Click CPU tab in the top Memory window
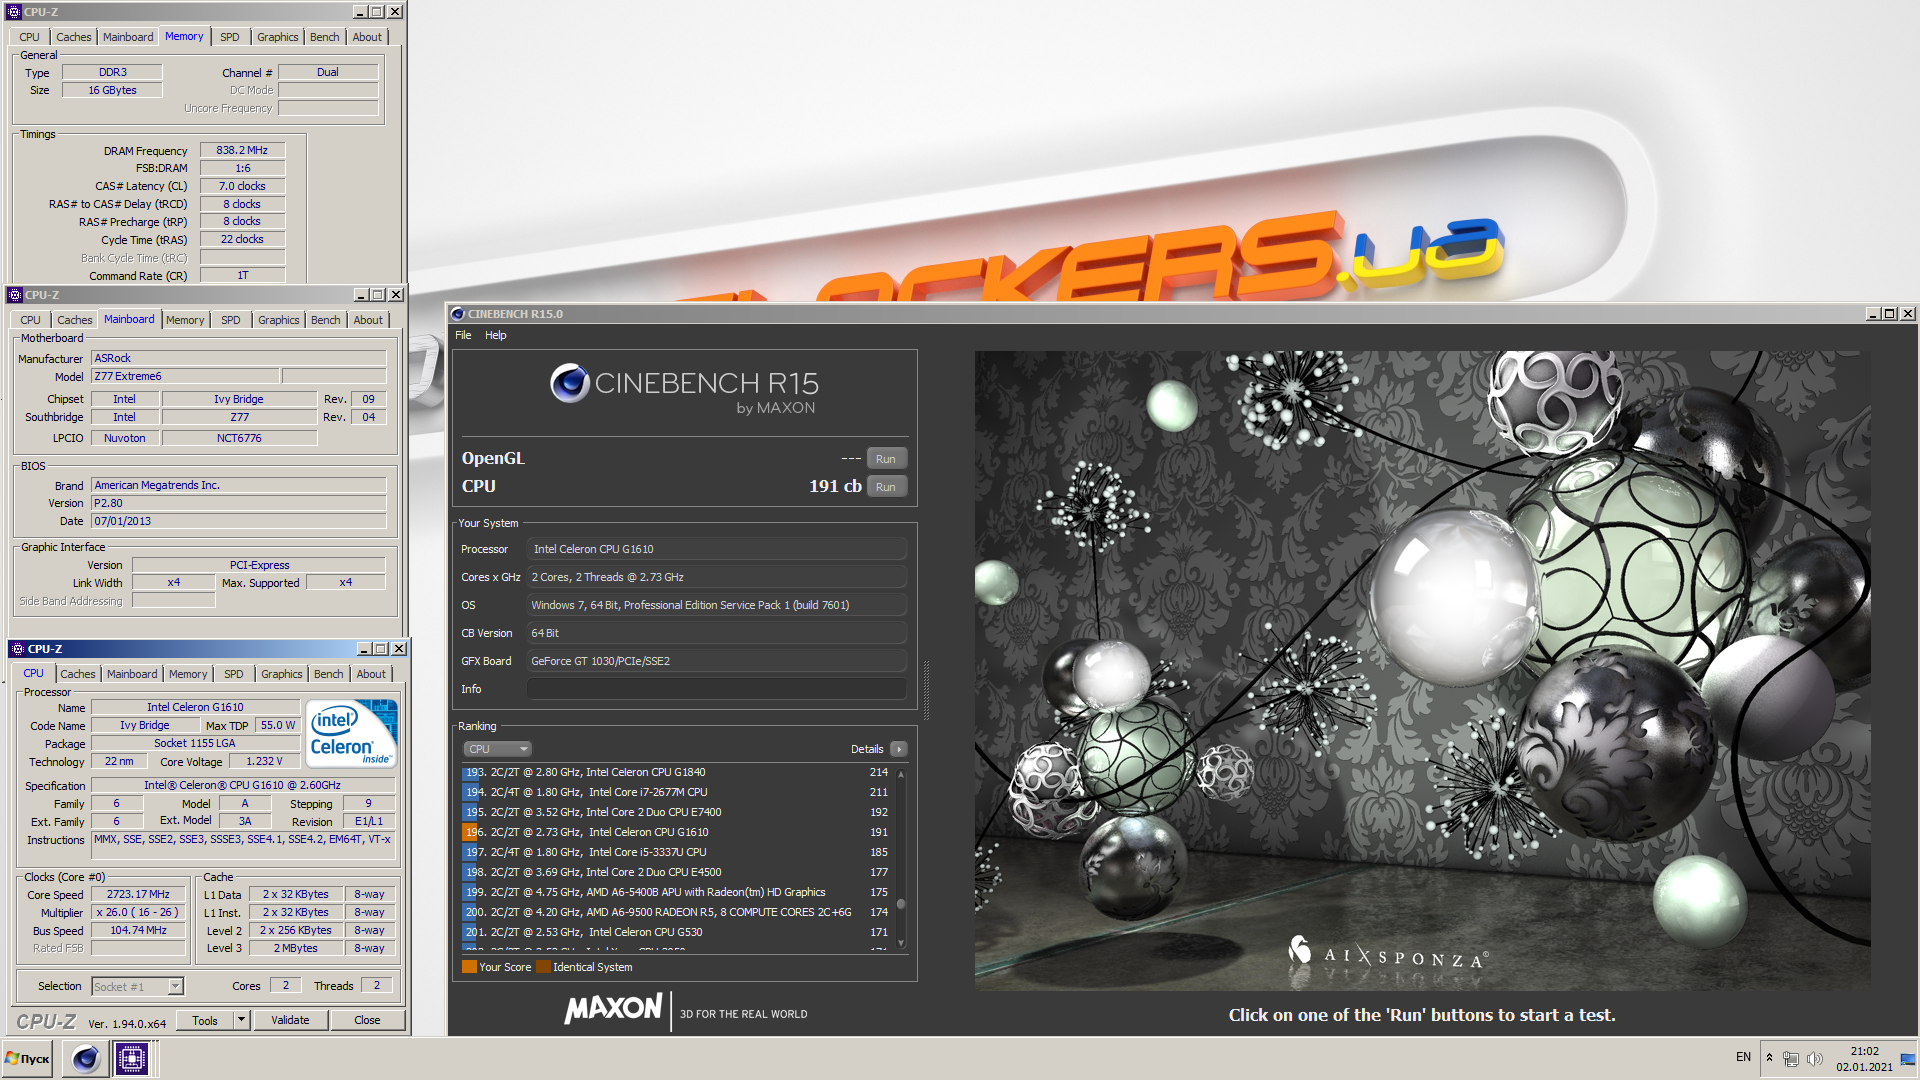The width and height of the screenshot is (1920, 1080). point(30,37)
